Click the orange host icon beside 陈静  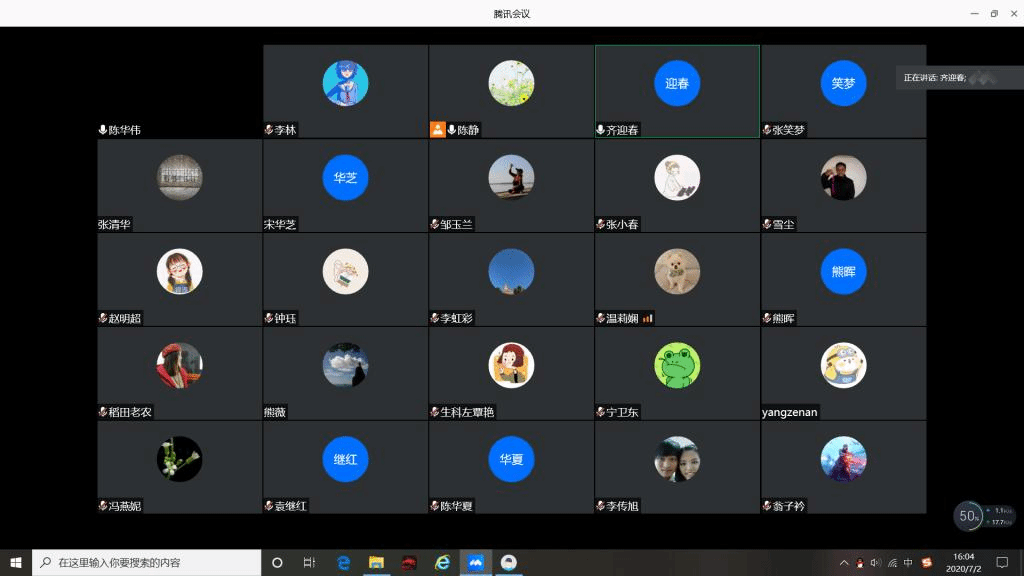[x=437, y=129]
